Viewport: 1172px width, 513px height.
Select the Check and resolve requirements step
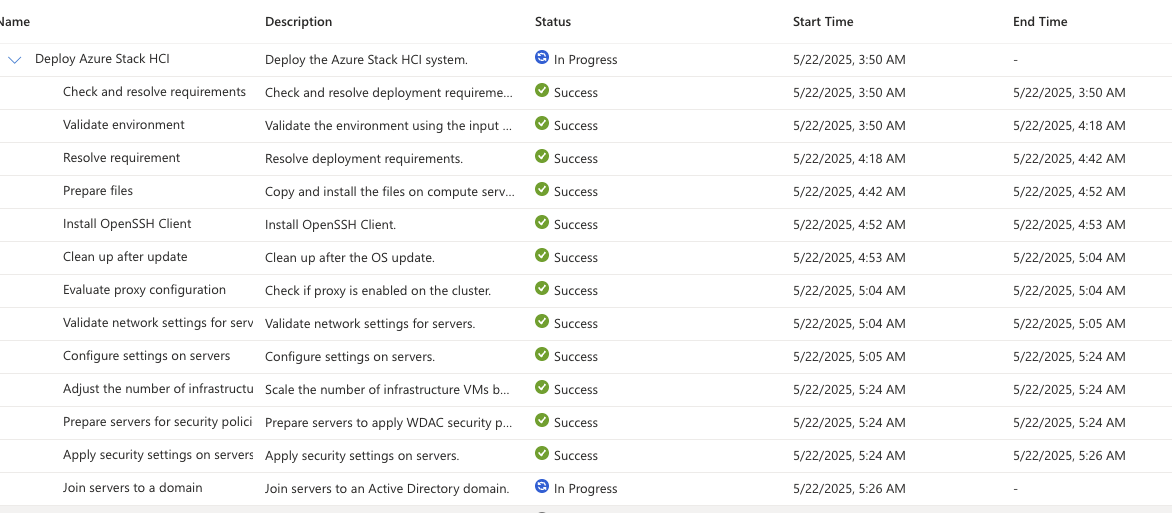point(154,92)
